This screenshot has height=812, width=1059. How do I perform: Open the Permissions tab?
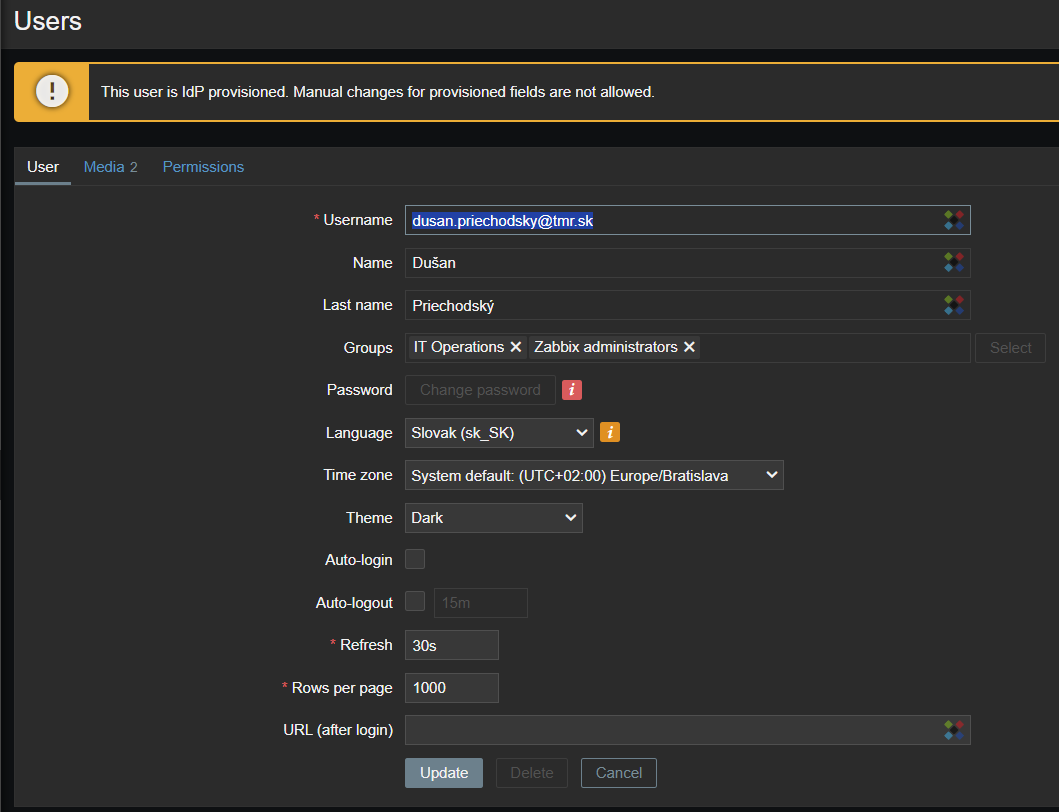click(x=203, y=167)
